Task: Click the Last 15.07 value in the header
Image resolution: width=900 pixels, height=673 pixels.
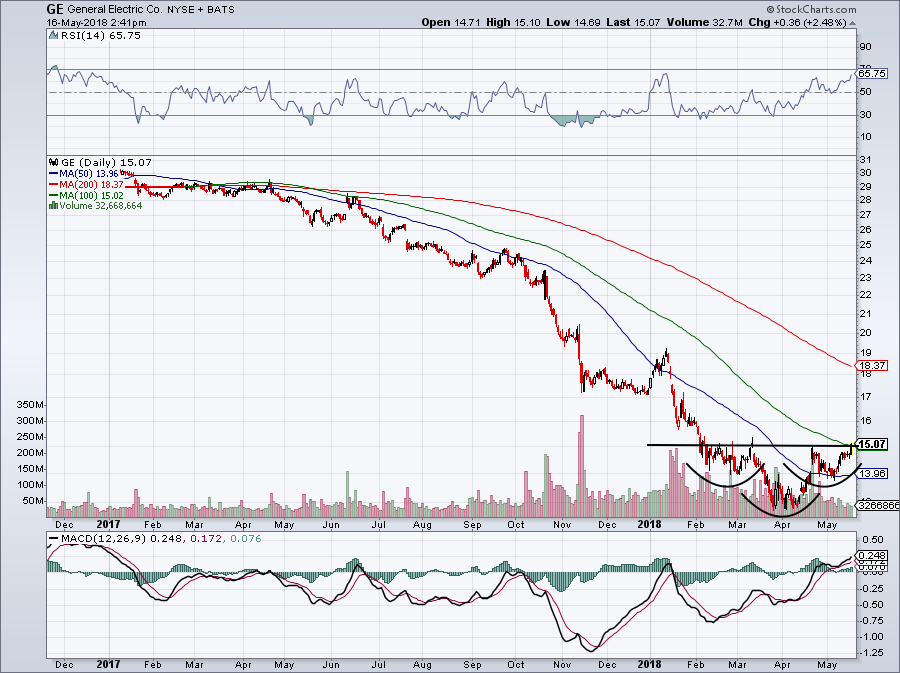Action: tap(633, 22)
